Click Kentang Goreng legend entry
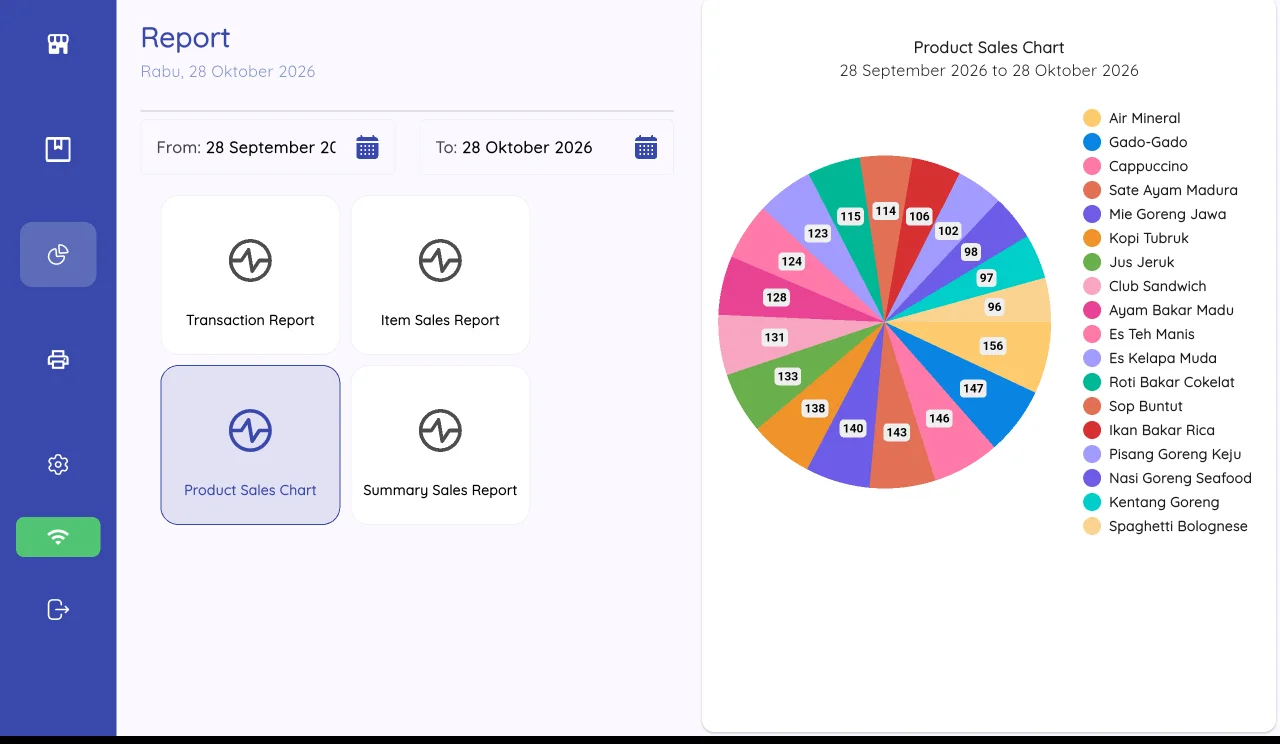 1151,502
